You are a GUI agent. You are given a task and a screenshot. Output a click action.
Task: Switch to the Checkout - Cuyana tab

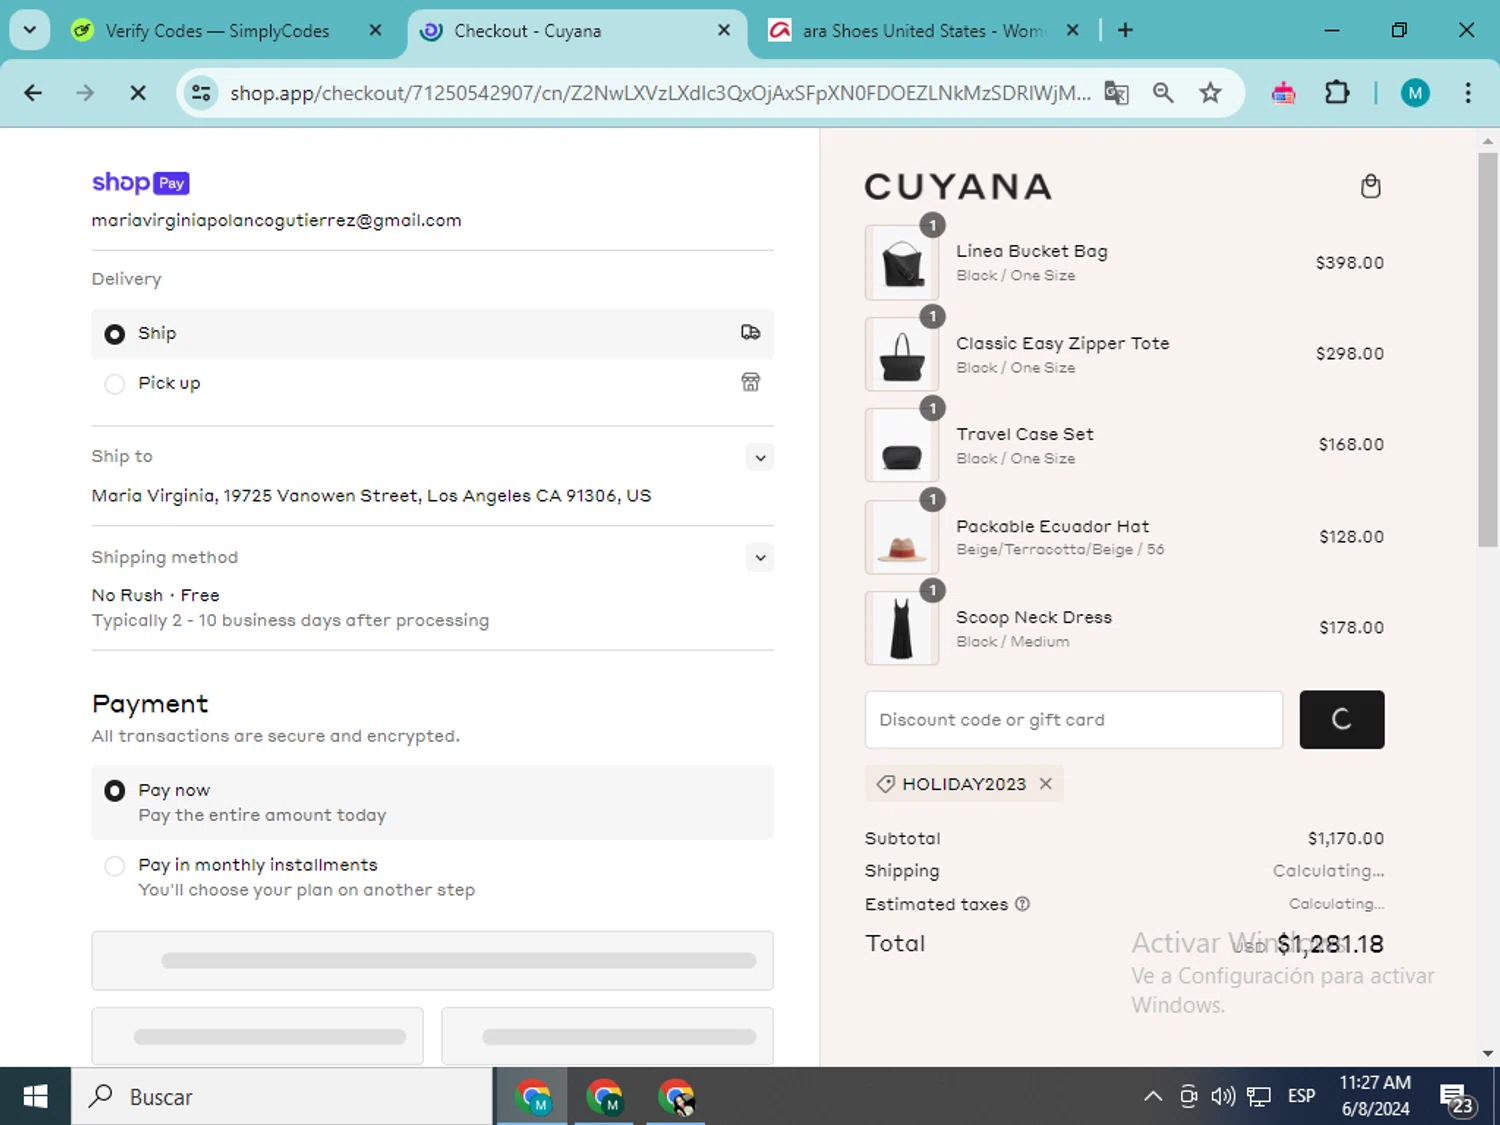click(577, 31)
